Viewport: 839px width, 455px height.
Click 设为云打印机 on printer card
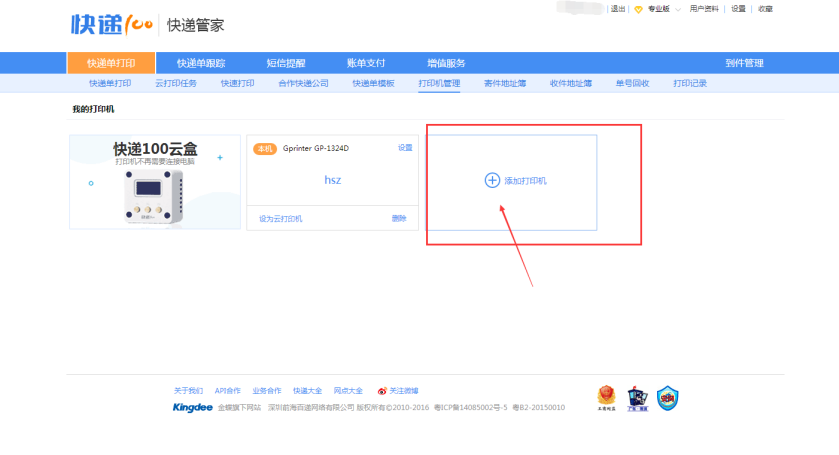point(280,218)
